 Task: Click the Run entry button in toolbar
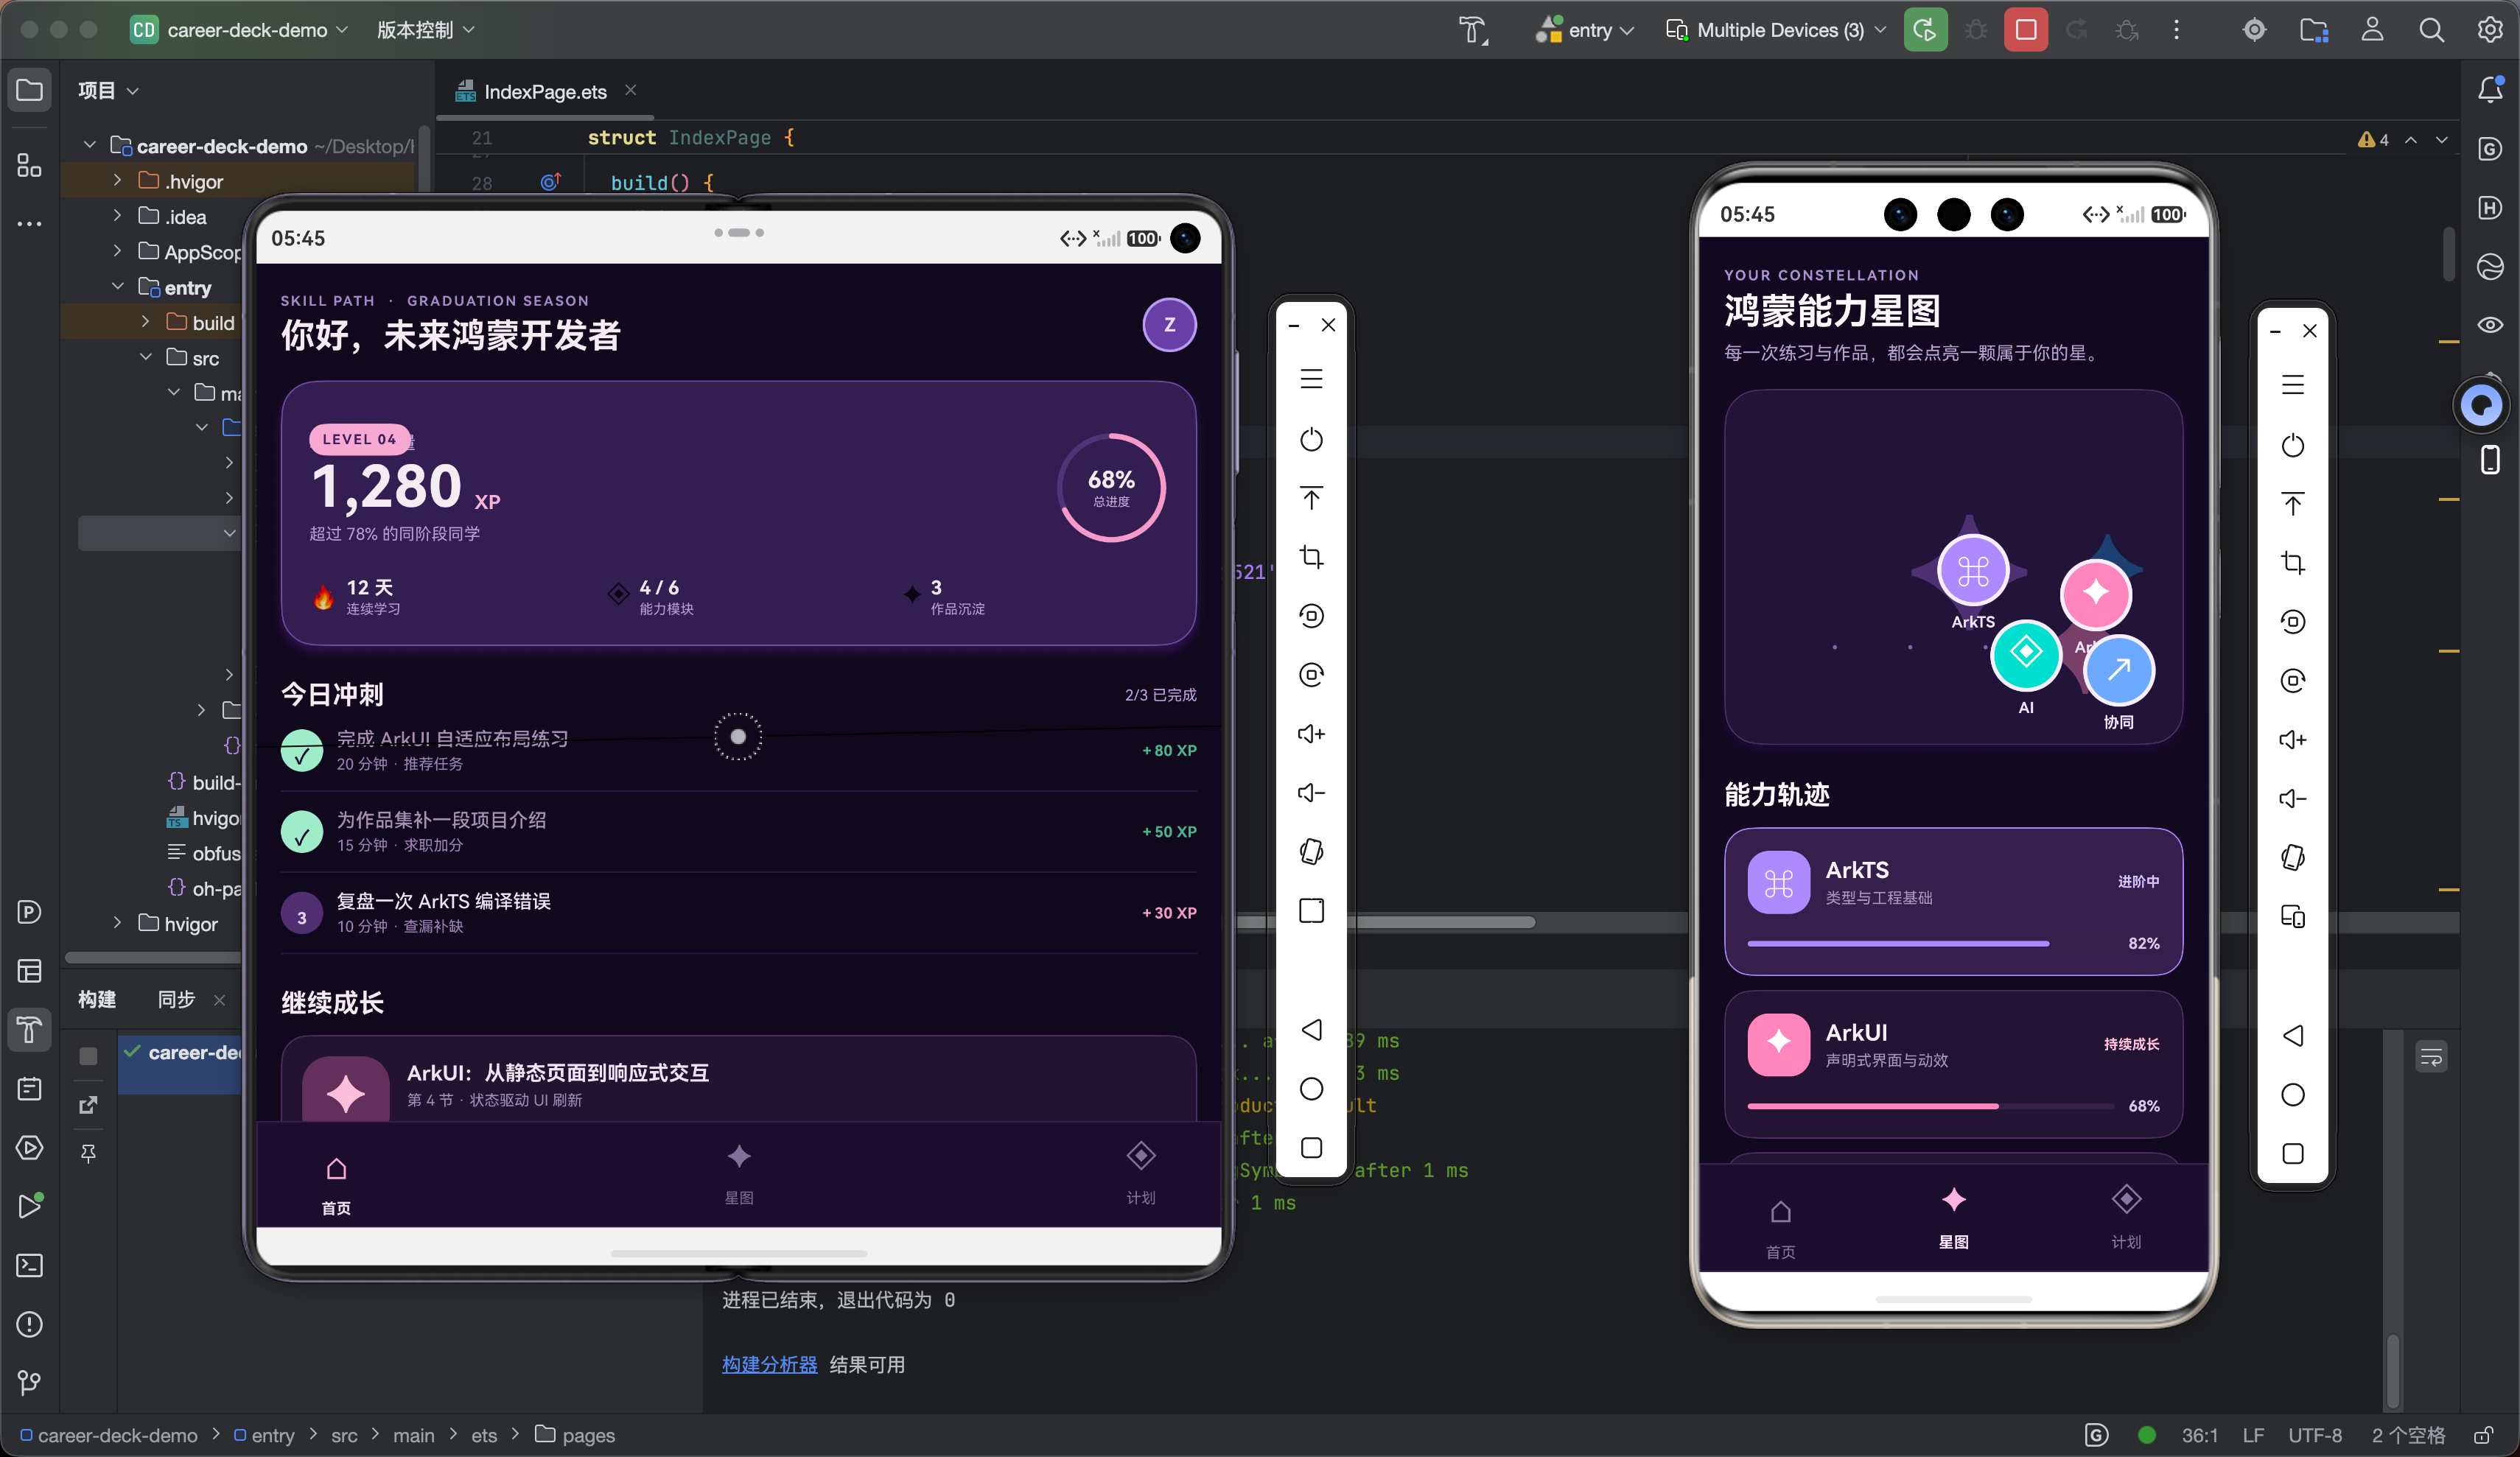[1924, 30]
